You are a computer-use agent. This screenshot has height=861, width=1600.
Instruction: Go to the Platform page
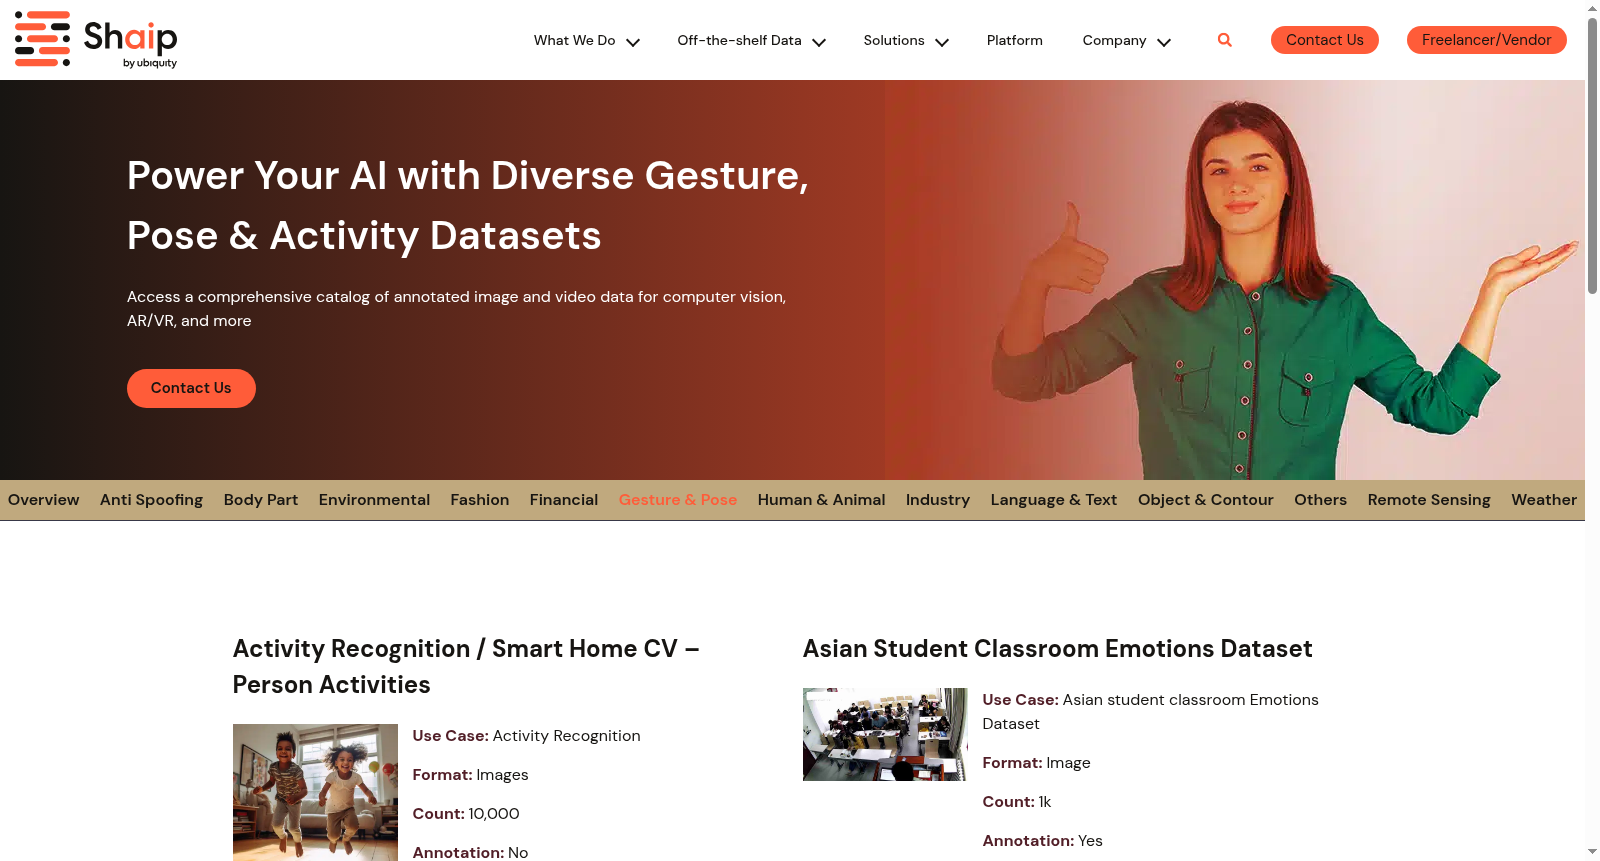click(x=1014, y=40)
